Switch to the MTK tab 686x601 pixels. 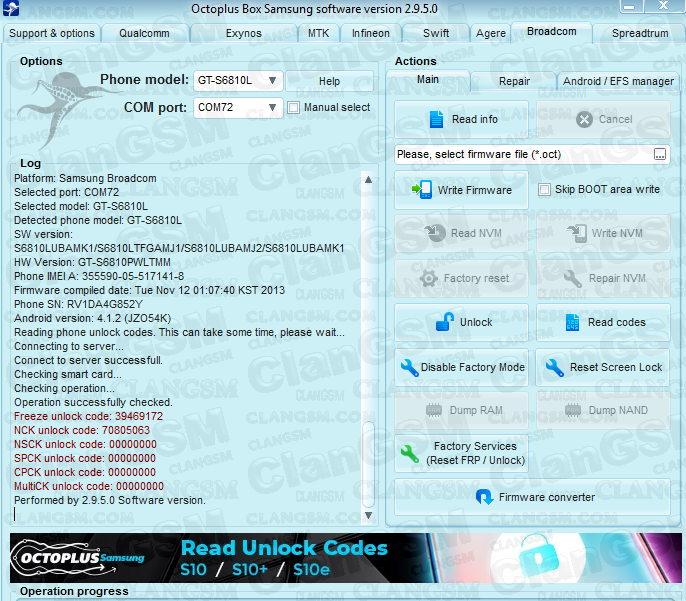pos(318,33)
